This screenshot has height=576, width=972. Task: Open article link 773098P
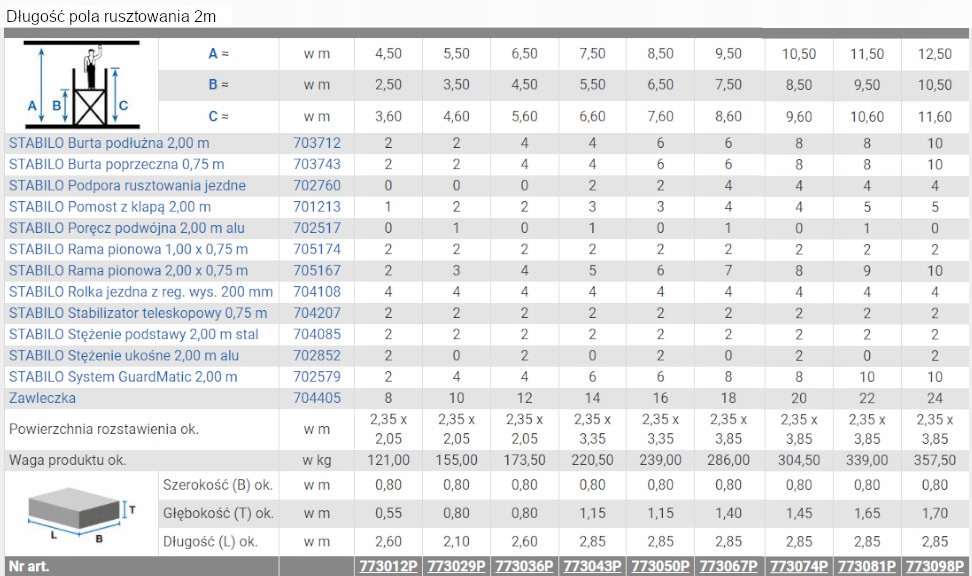(x=935, y=566)
